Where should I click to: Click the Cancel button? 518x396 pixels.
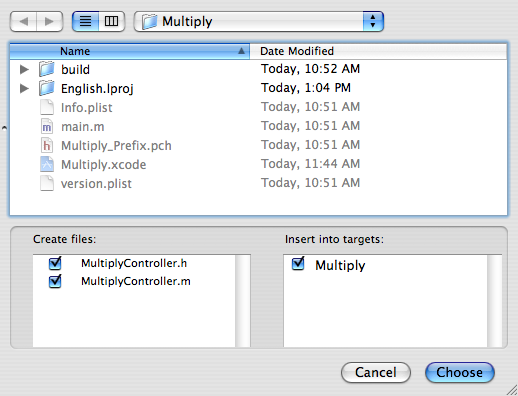[376, 372]
